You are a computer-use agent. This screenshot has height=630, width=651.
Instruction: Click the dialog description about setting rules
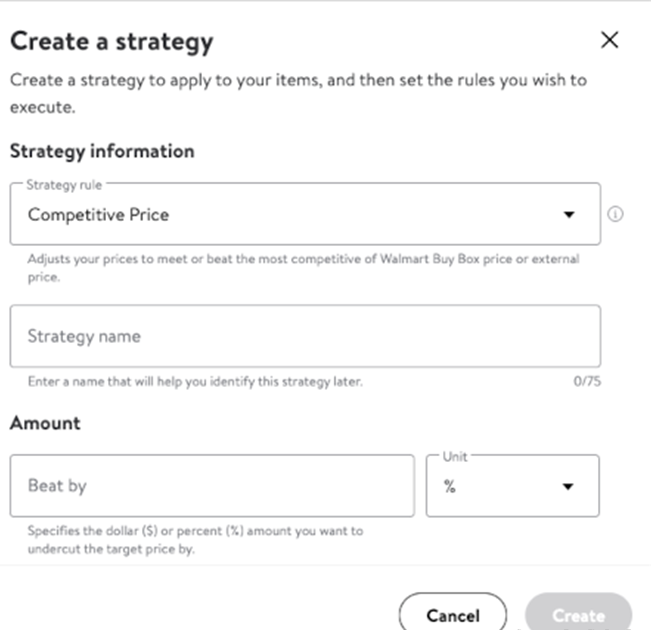(299, 93)
